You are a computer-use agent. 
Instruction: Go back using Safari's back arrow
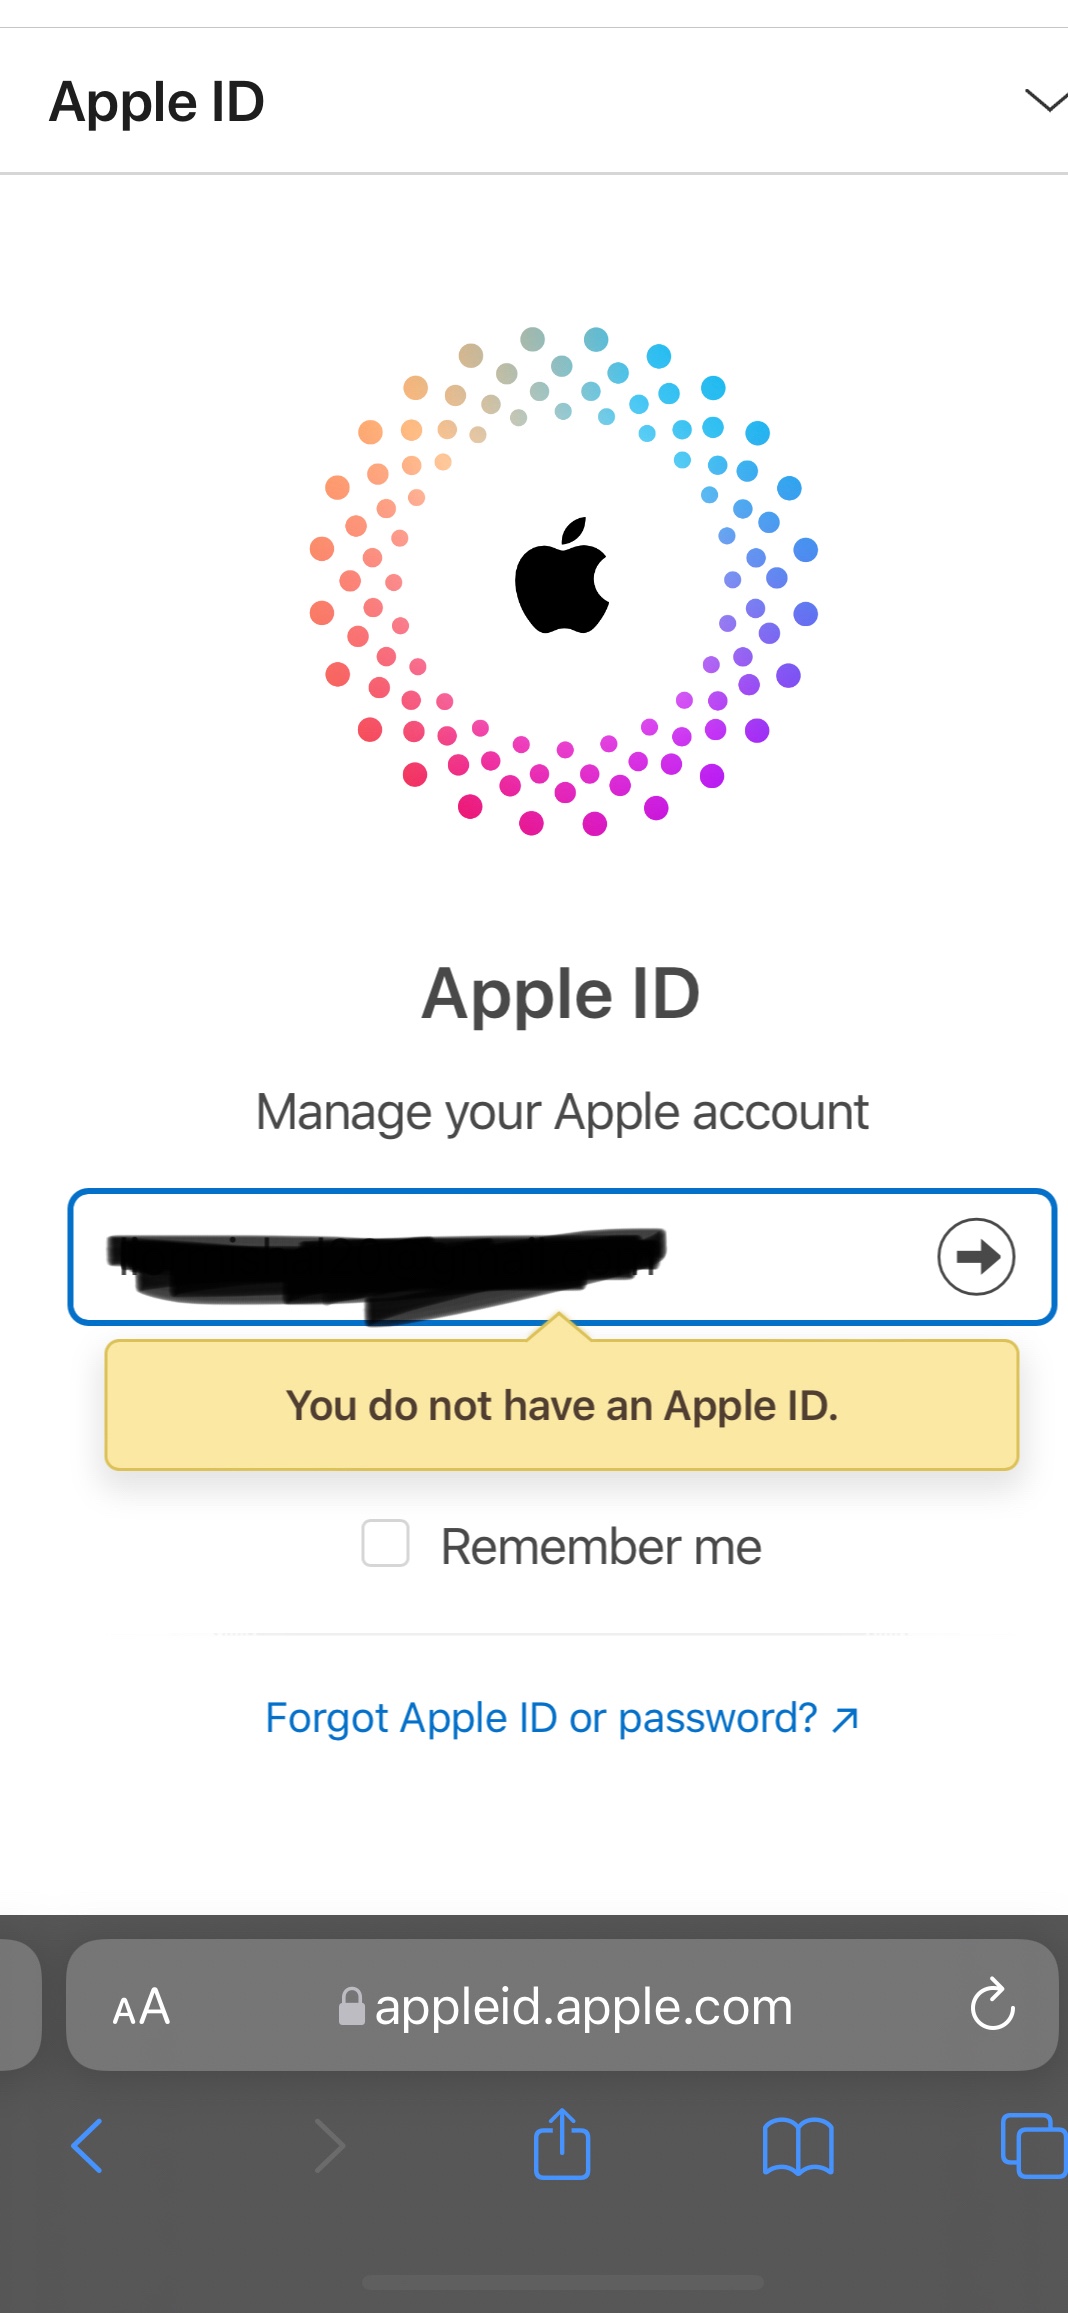(x=87, y=2145)
